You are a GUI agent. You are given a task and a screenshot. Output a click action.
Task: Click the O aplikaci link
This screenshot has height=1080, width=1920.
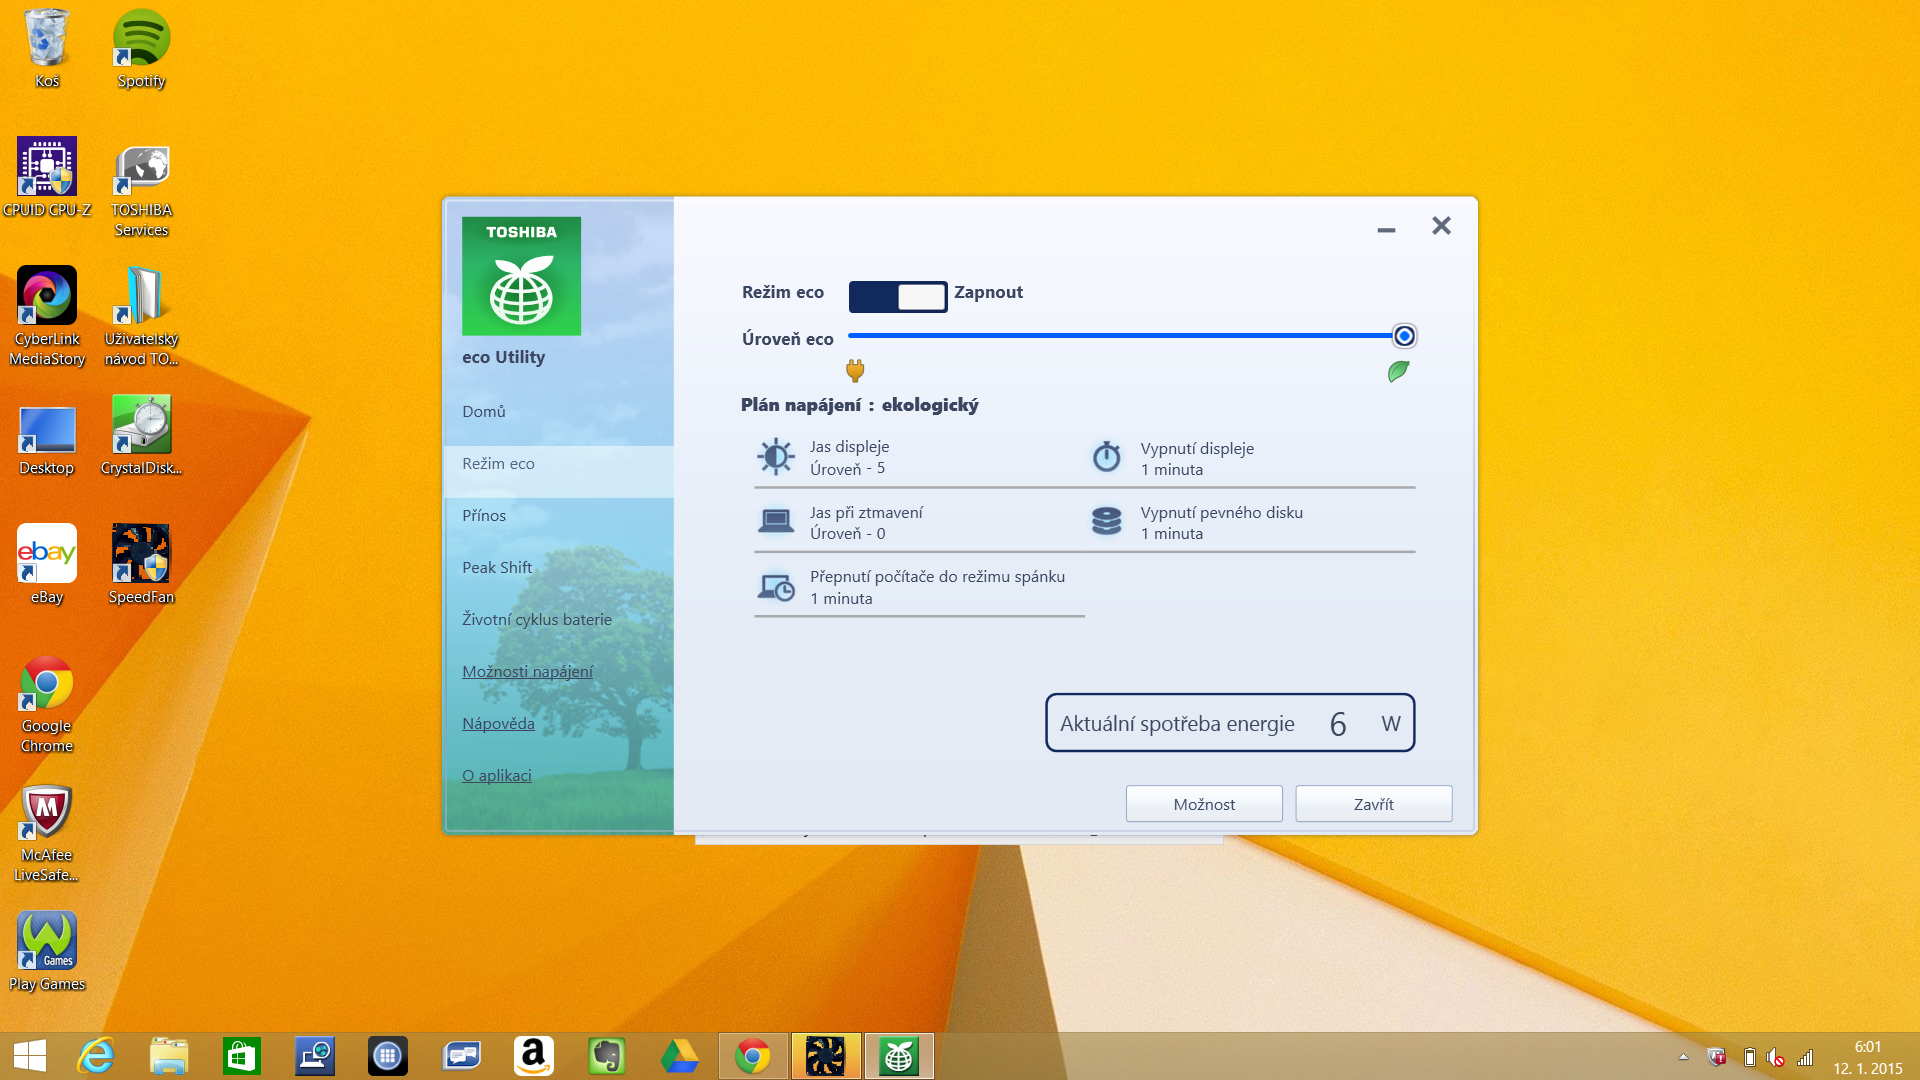click(496, 775)
